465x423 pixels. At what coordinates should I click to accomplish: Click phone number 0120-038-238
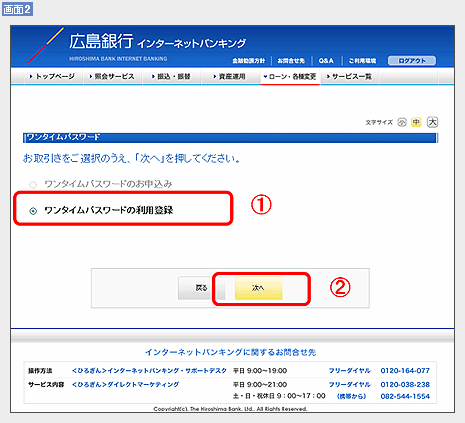(x=405, y=384)
